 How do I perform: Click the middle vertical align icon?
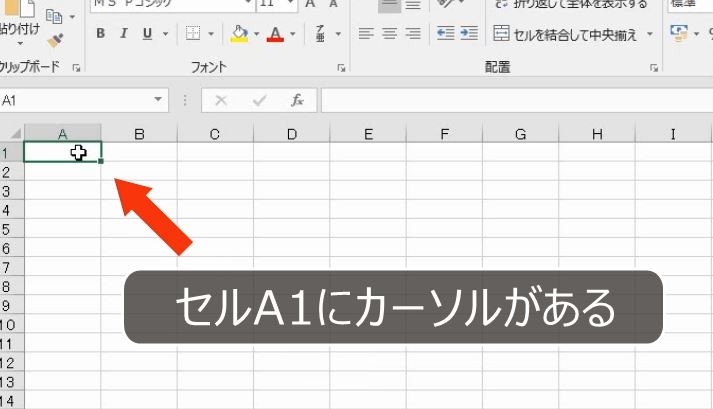pos(390,5)
